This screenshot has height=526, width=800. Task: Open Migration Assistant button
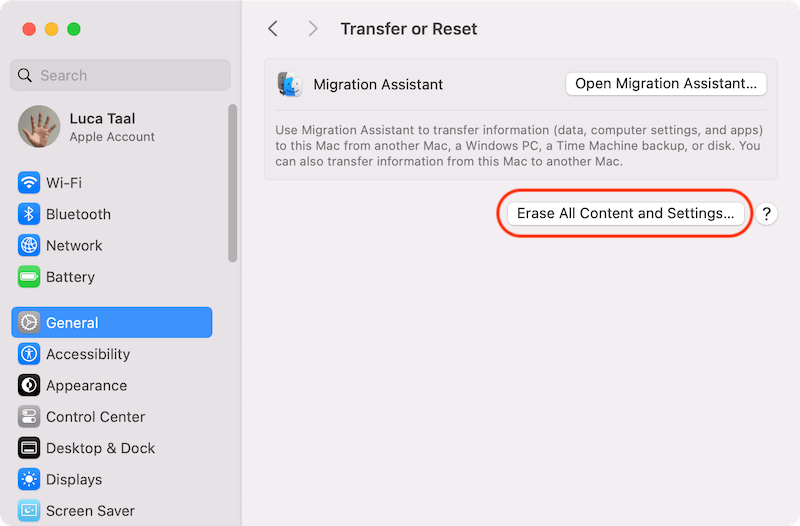coord(666,84)
